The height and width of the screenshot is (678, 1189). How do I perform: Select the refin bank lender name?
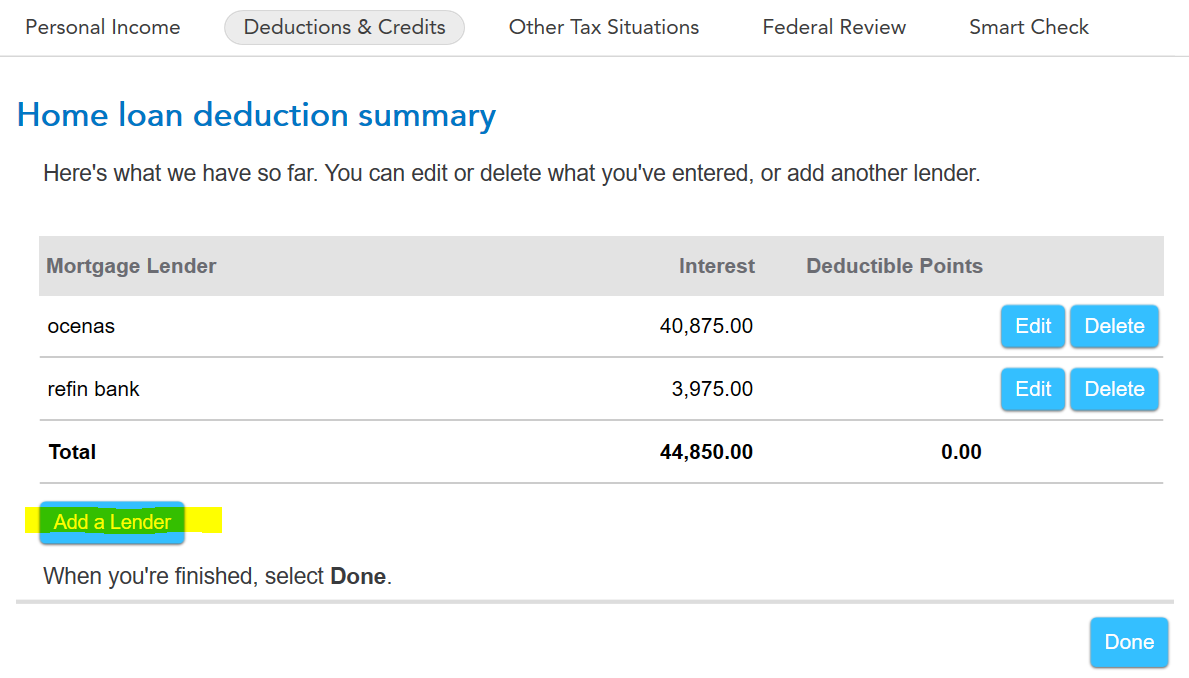pos(94,389)
